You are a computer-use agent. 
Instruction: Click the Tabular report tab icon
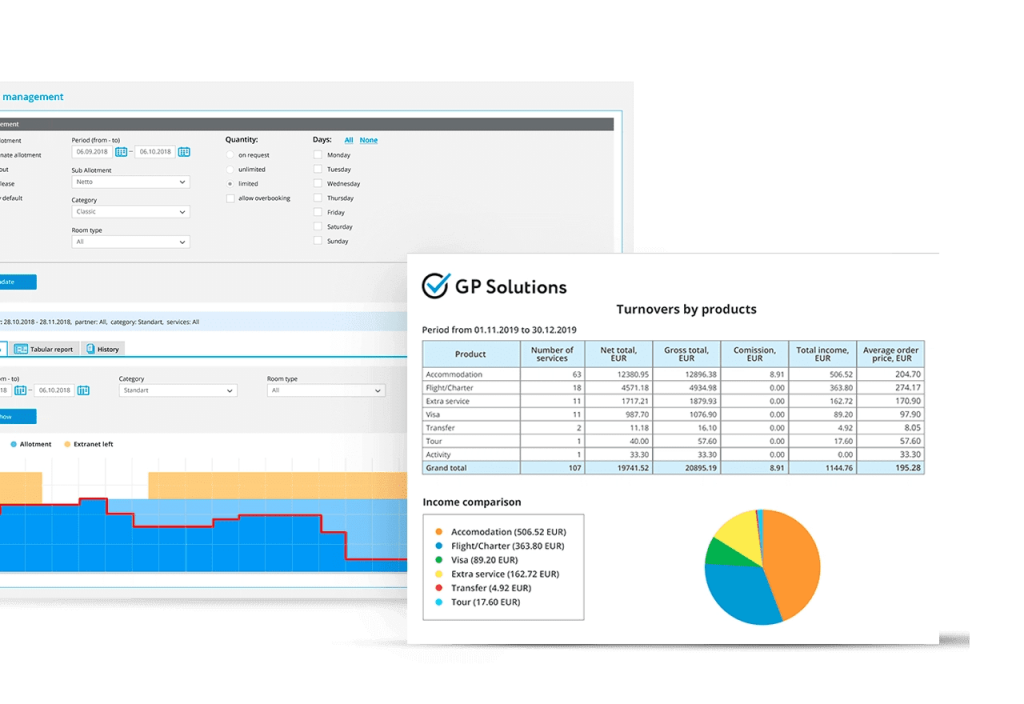(x=21, y=349)
